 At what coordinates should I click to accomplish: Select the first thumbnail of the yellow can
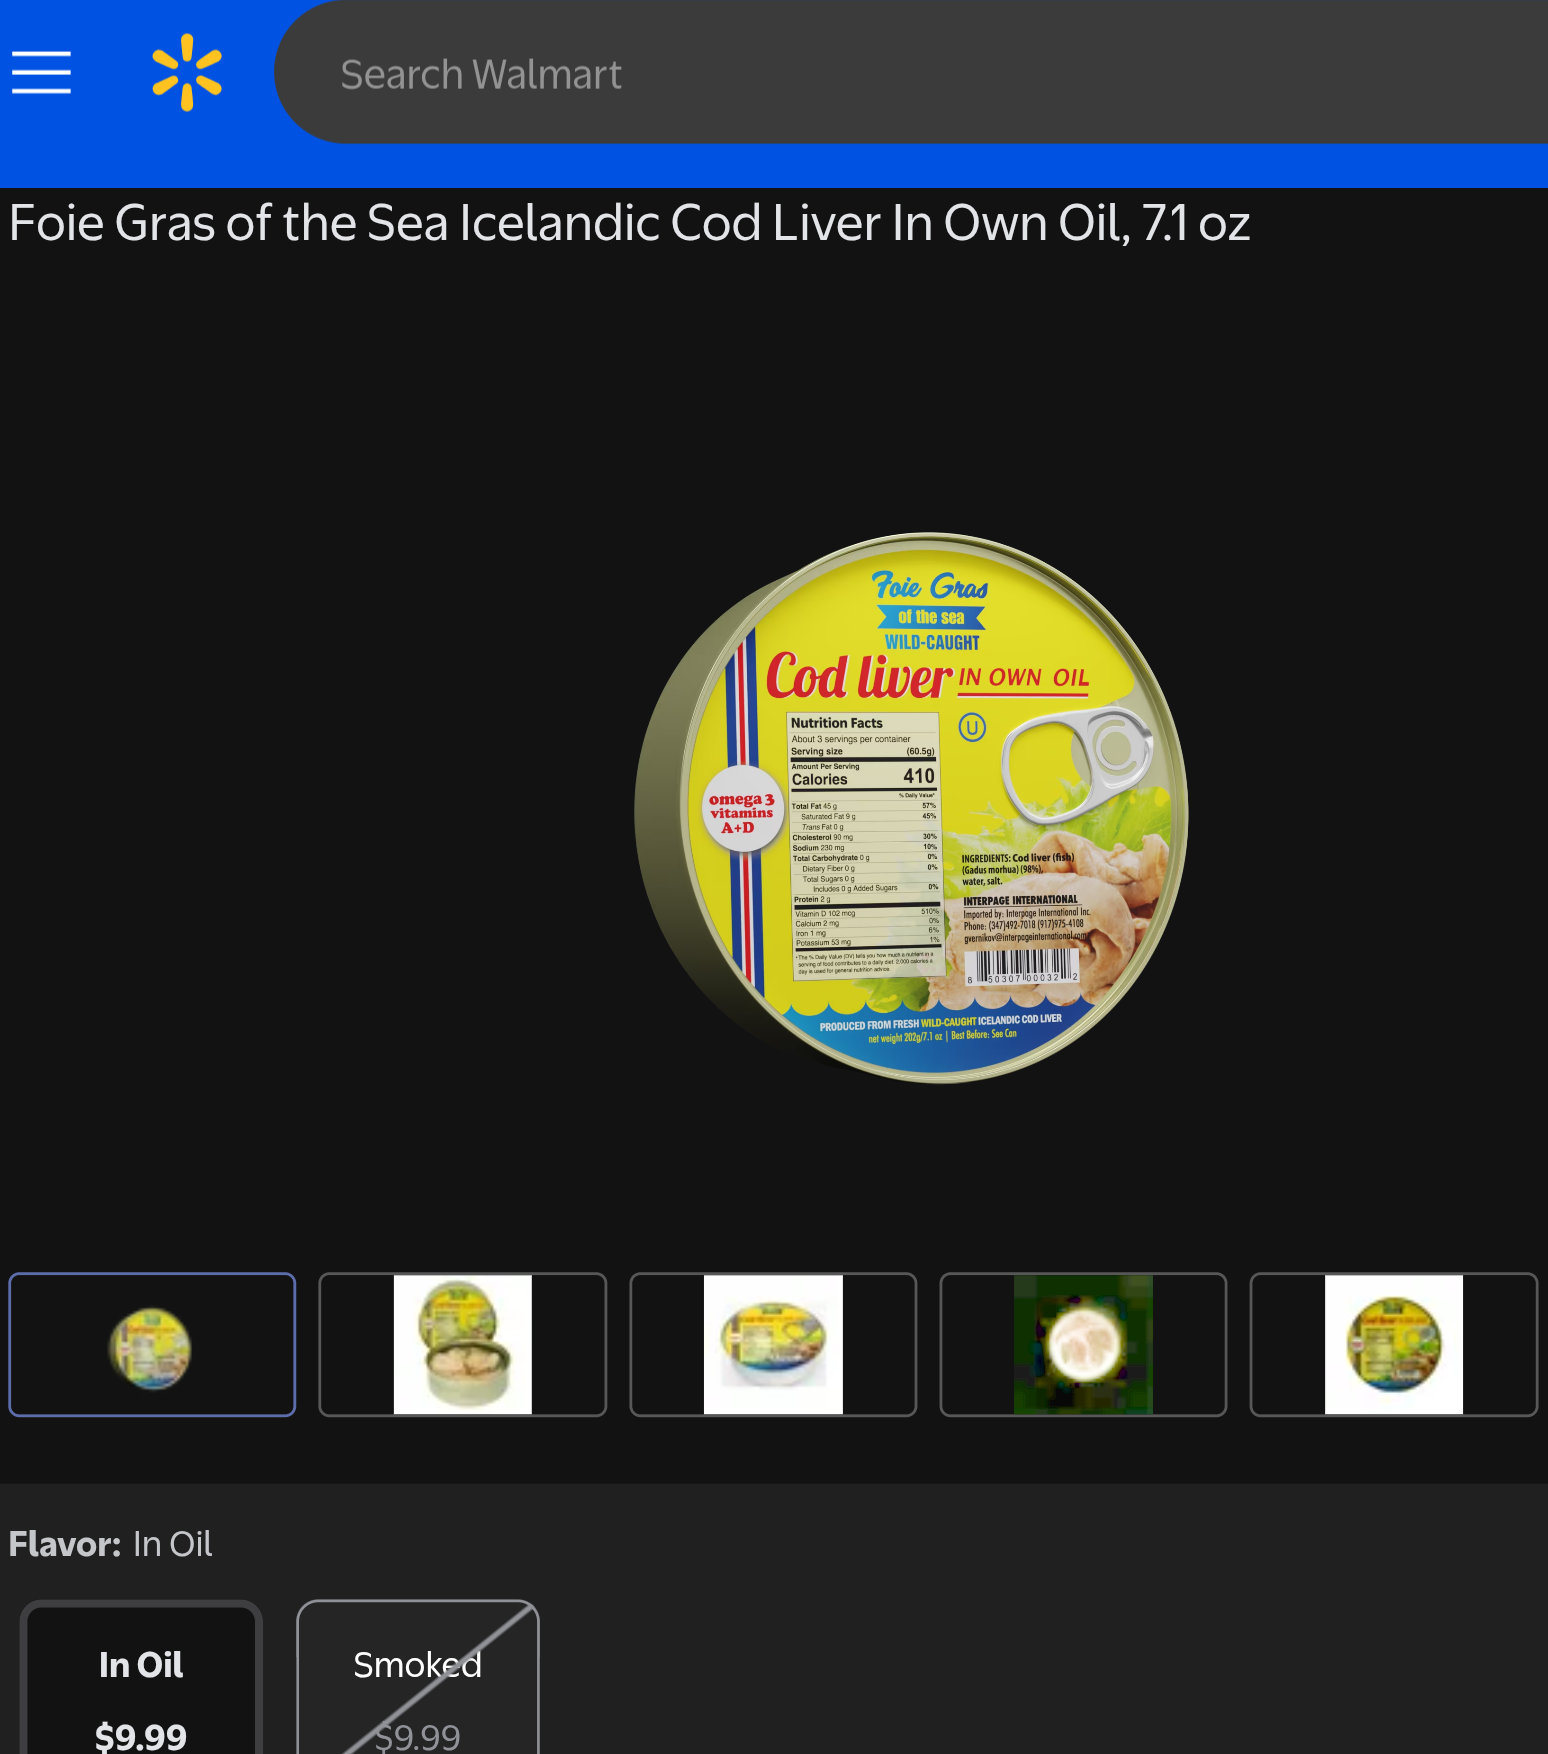pyautogui.click(x=152, y=1344)
